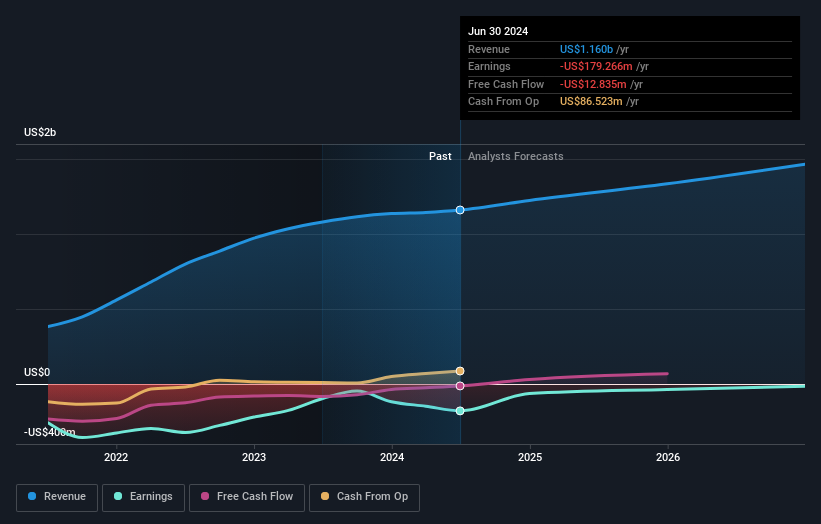Toggle the Free Cash Flow legend button
Image resolution: width=821 pixels, height=524 pixels.
tap(247, 497)
